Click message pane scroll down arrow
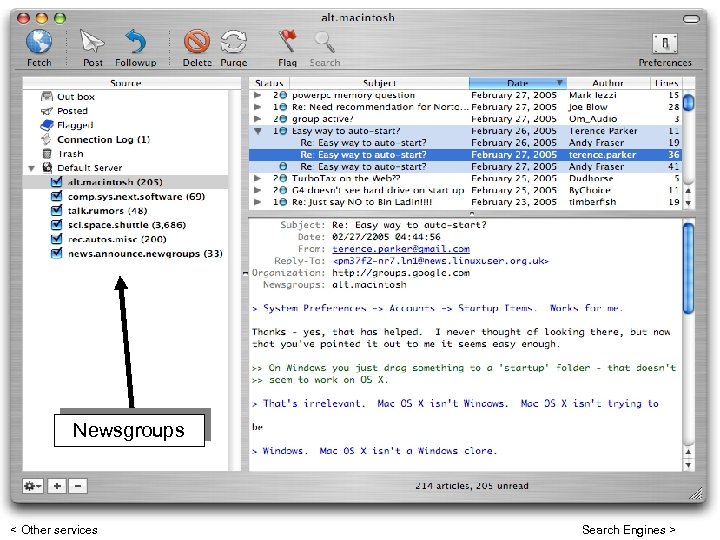 [x=688, y=465]
